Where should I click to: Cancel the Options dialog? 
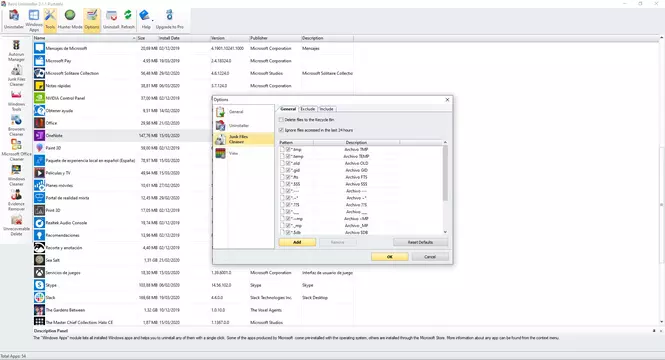tap(430, 257)
